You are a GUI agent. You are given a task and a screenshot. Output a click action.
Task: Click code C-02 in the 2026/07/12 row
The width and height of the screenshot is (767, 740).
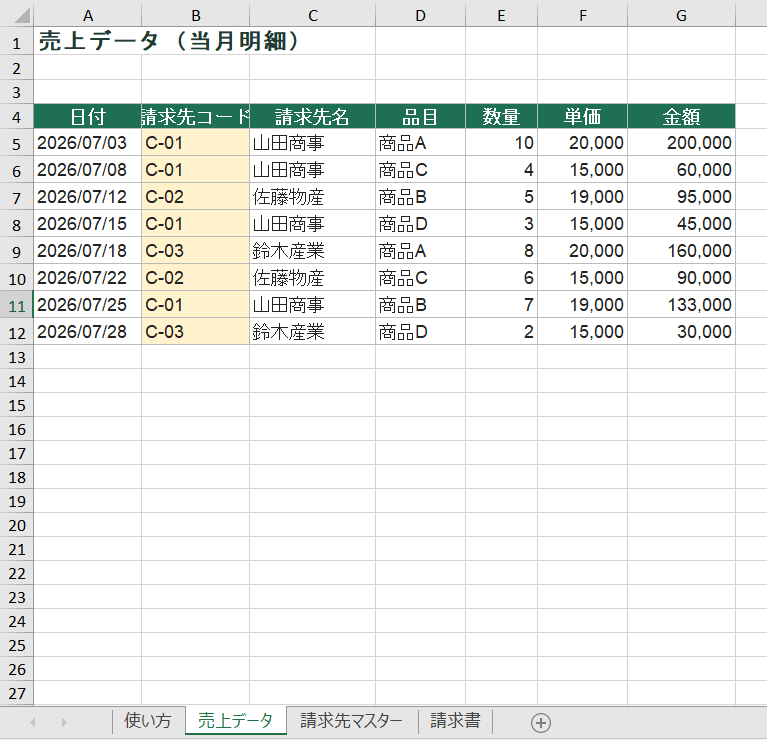pos(196,197)
